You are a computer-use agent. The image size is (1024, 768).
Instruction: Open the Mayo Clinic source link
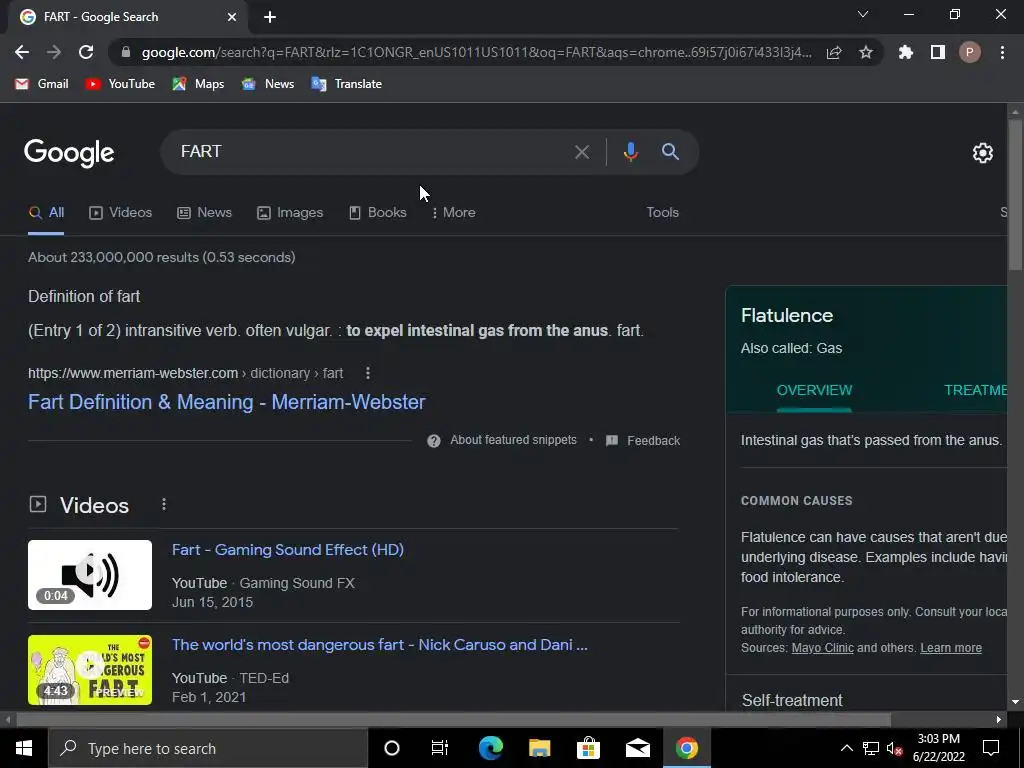pos(822,648)
